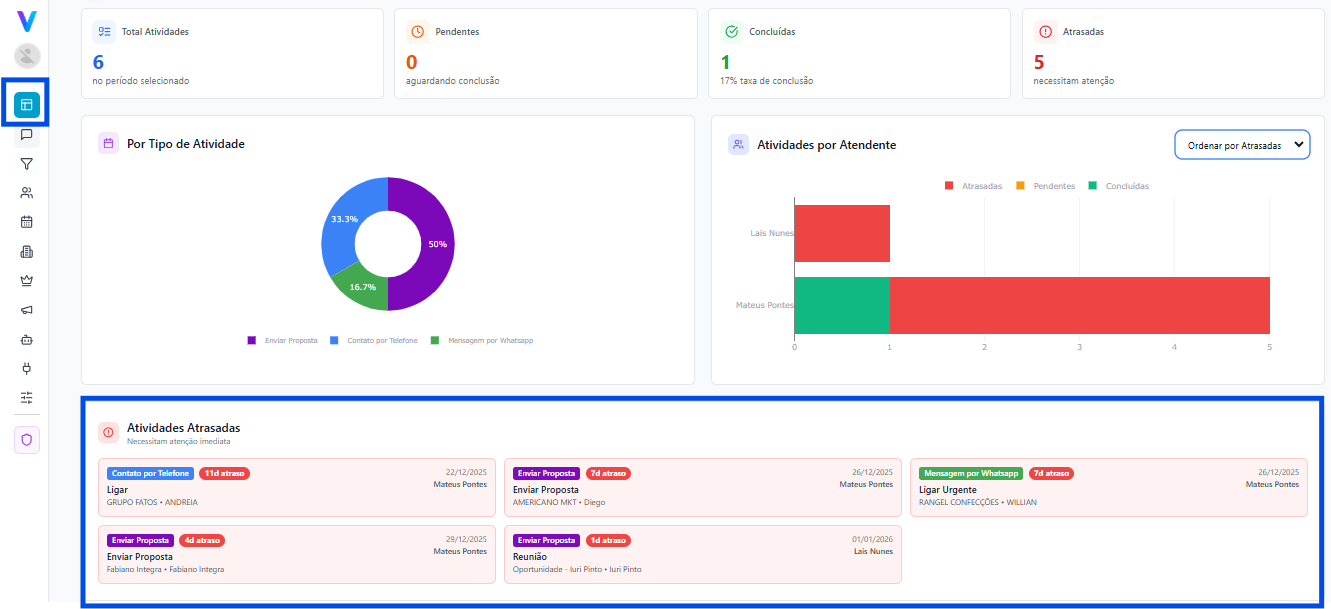This screenshot has width=1331, height=609.
Task: Toggle Mensagem por Whatsapp legend in donut chart
Action: (x=482, y=341)
